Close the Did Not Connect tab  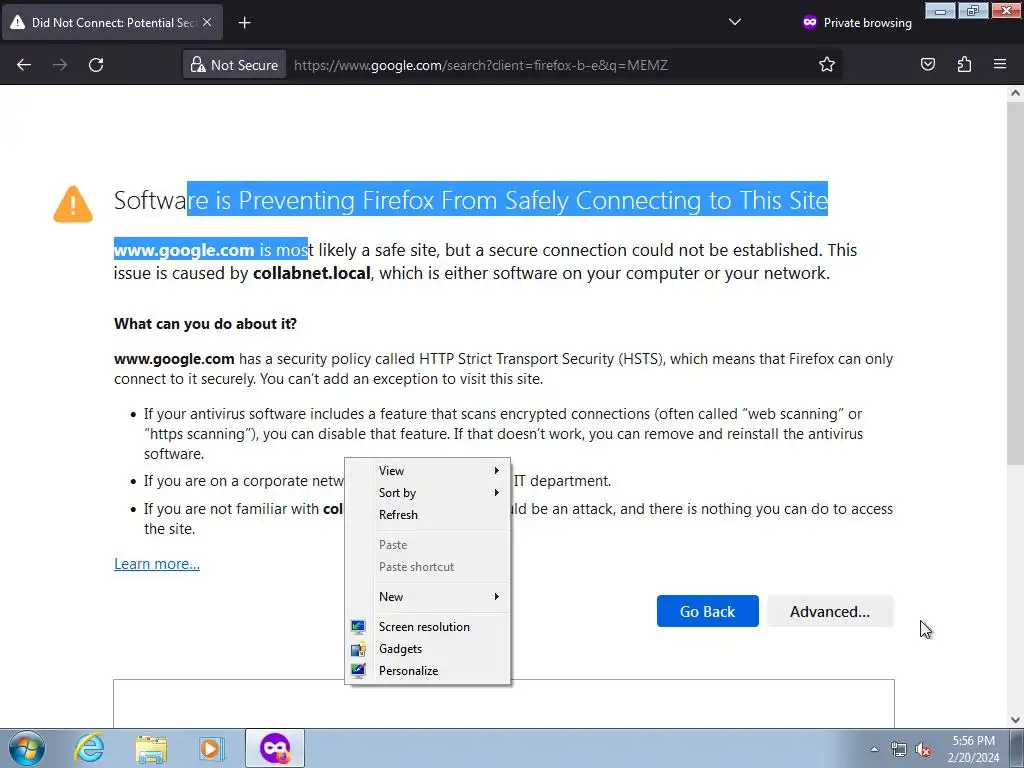207,22
